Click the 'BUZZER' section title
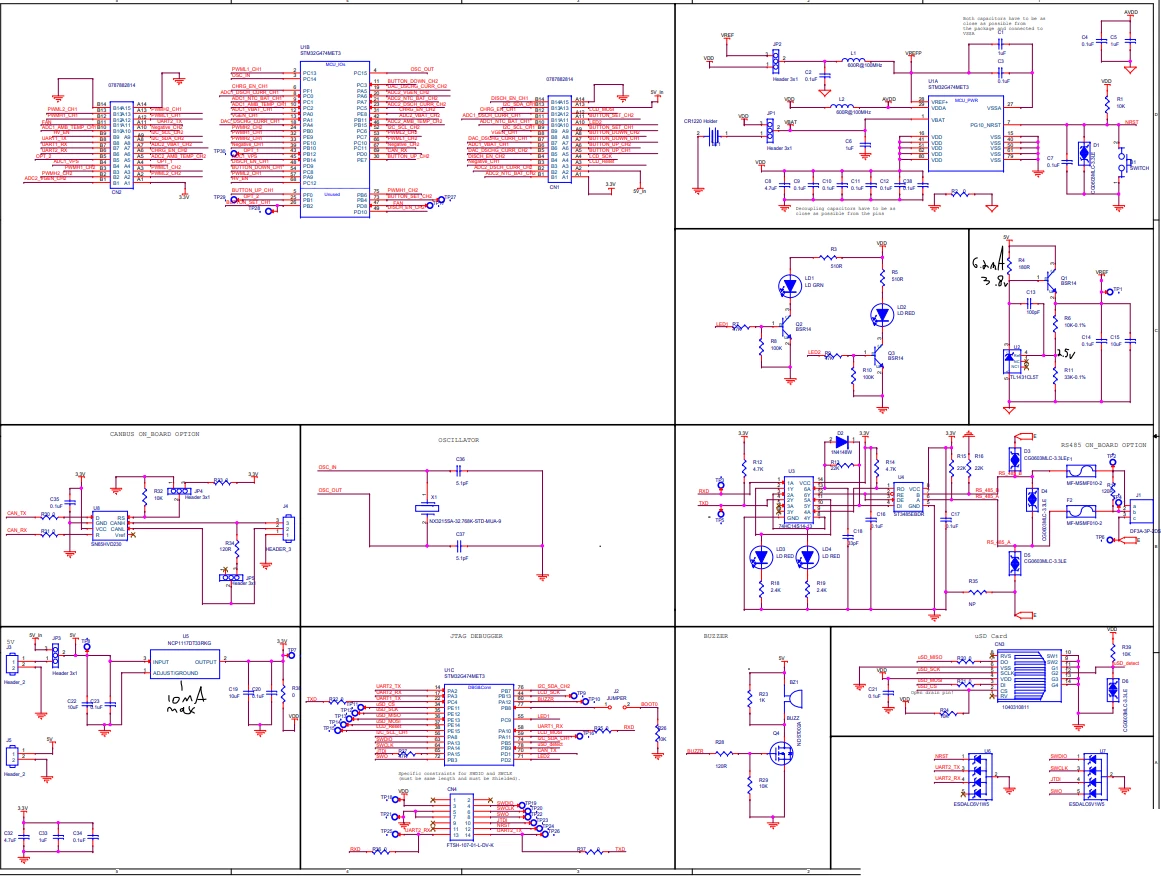1161x878 pixels. point(715,636)
